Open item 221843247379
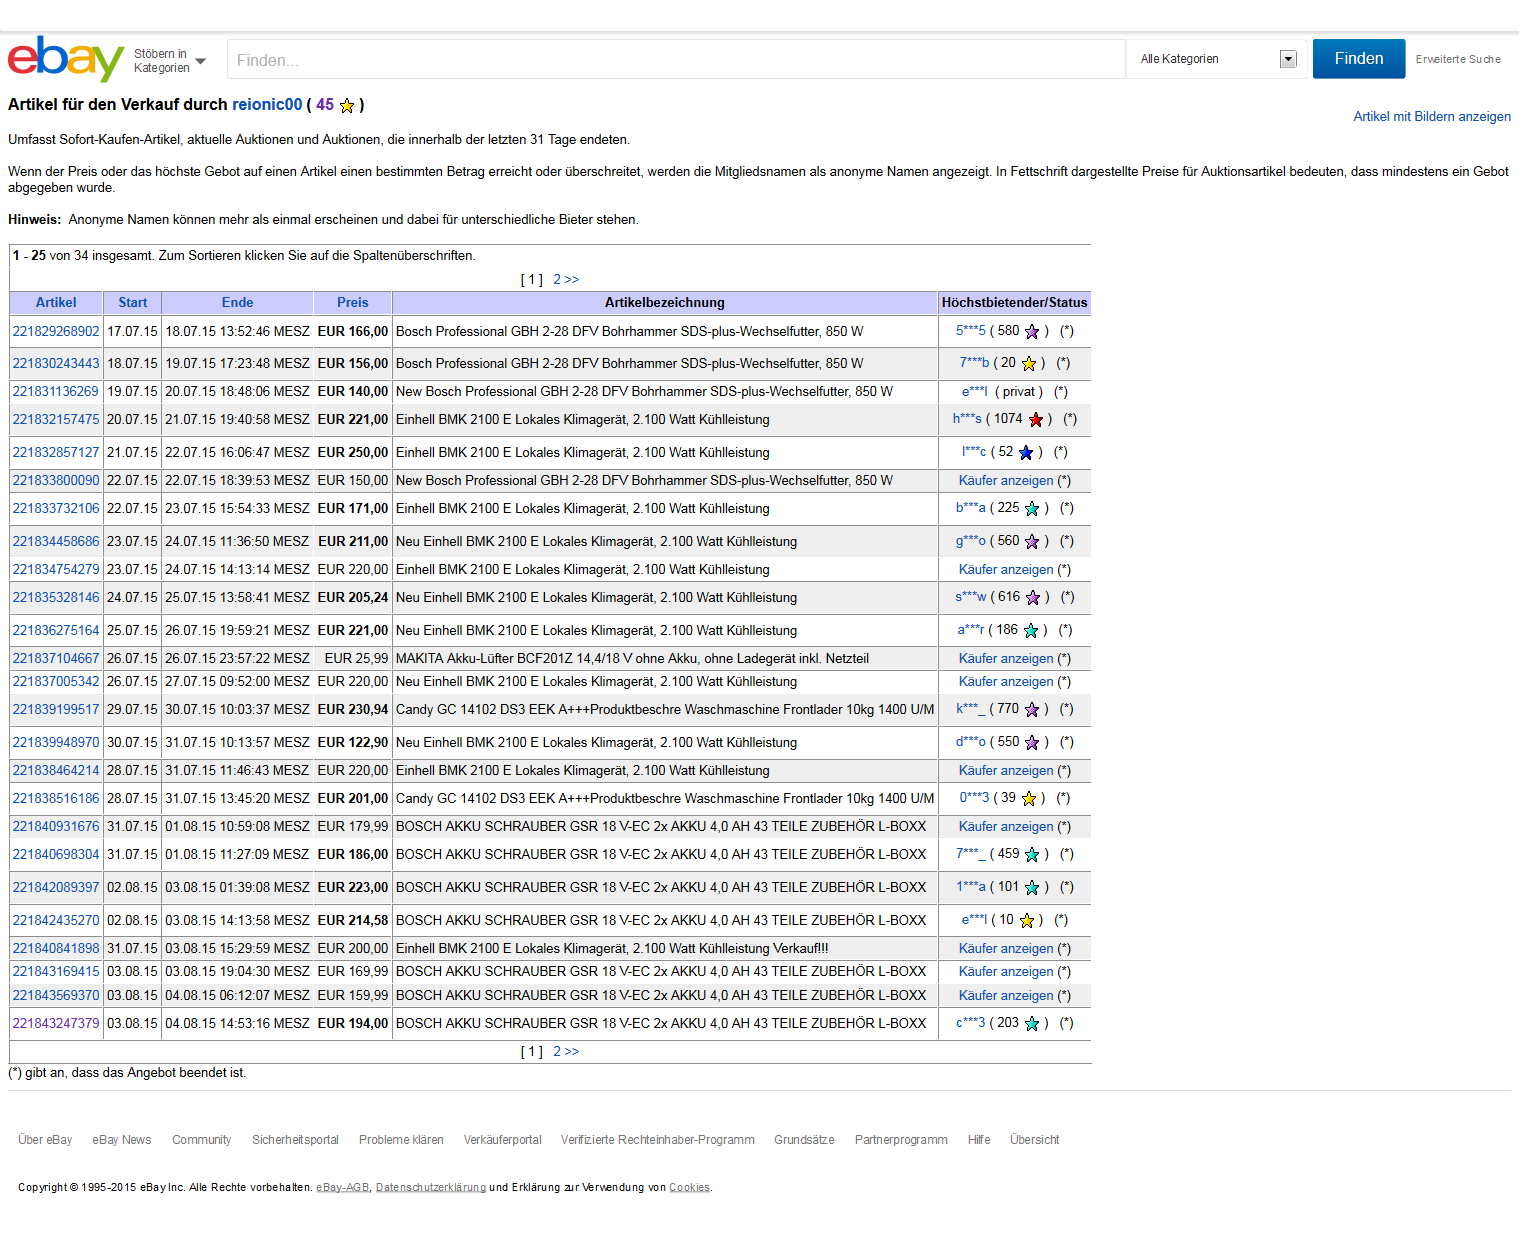The image size is (1519, 1243). pos(56,1023)
